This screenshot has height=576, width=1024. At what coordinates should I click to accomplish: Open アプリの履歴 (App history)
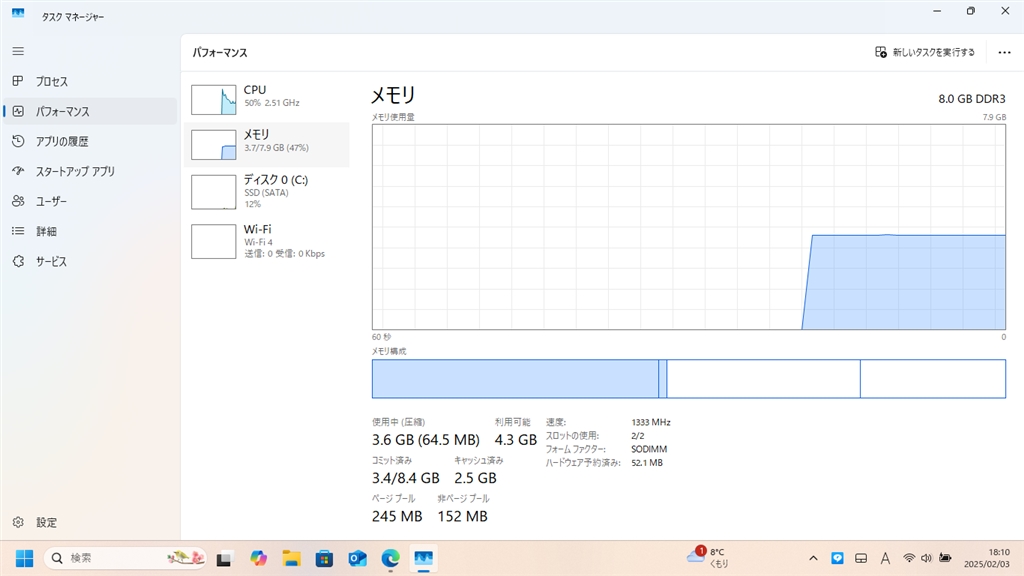pyautogui.click(x=90, y=142)
